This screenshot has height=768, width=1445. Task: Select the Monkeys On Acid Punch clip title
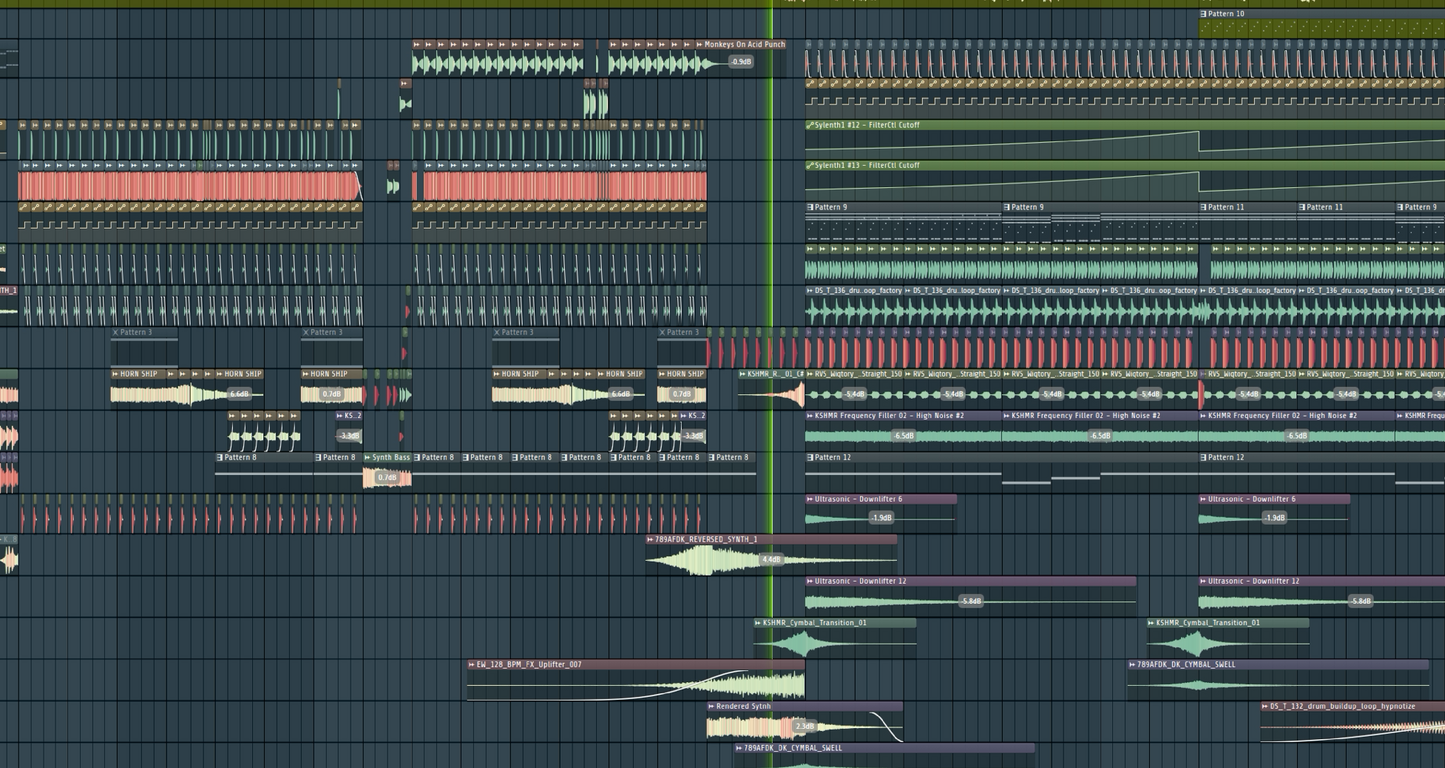click(x=745, y=44)
